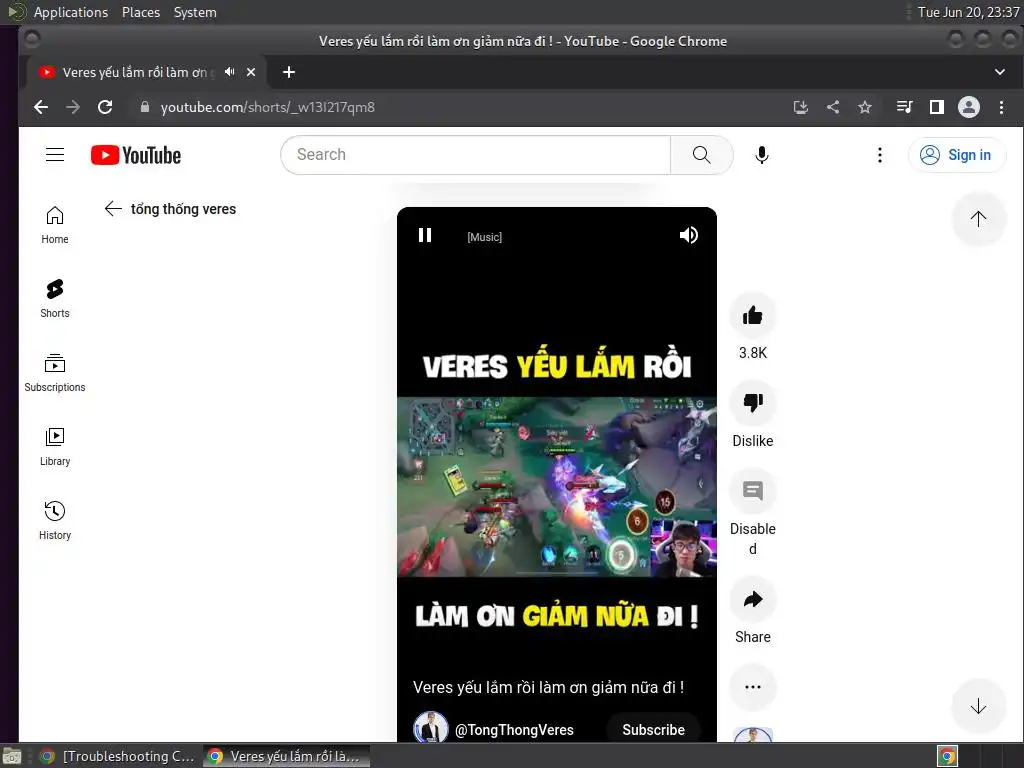The height and width of the screenshot is (768, 1024).
Task: Click the show desktop icon in taskbar
Action: point(12,756)
